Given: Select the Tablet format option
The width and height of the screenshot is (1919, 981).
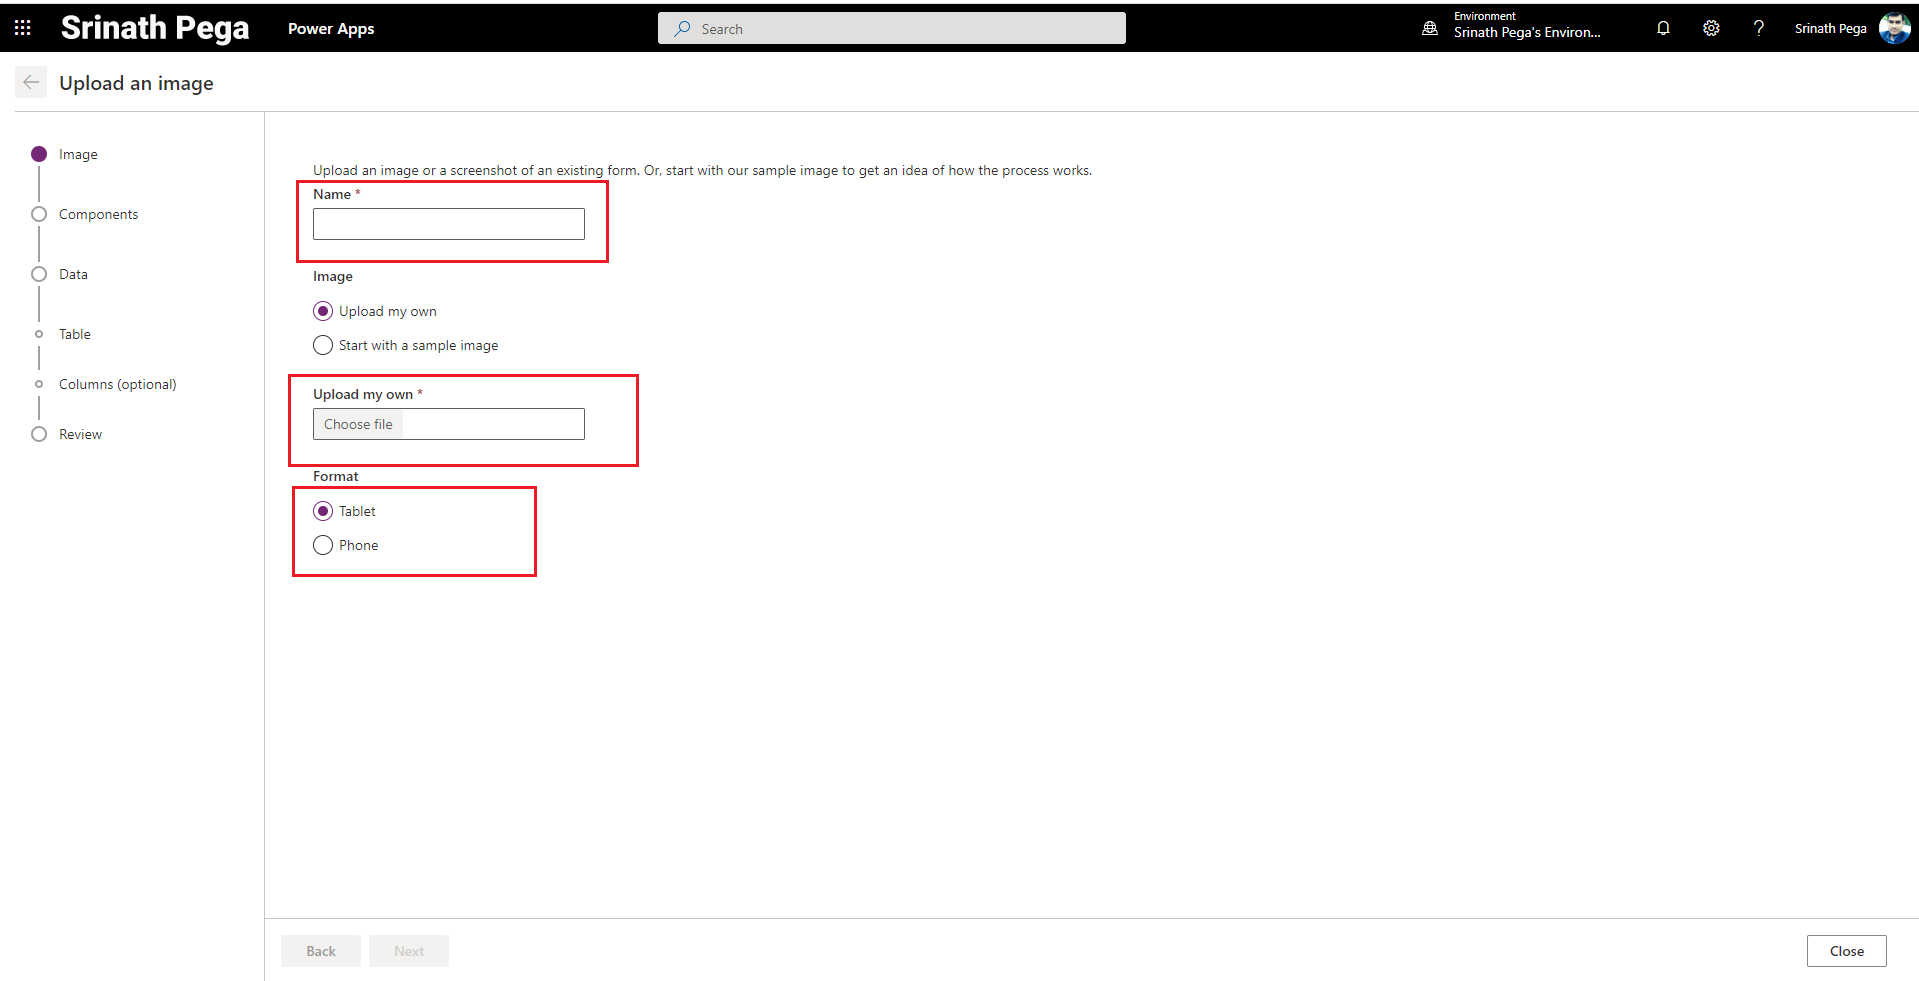Looking at the screenshot, I should (x=323, y=511).
